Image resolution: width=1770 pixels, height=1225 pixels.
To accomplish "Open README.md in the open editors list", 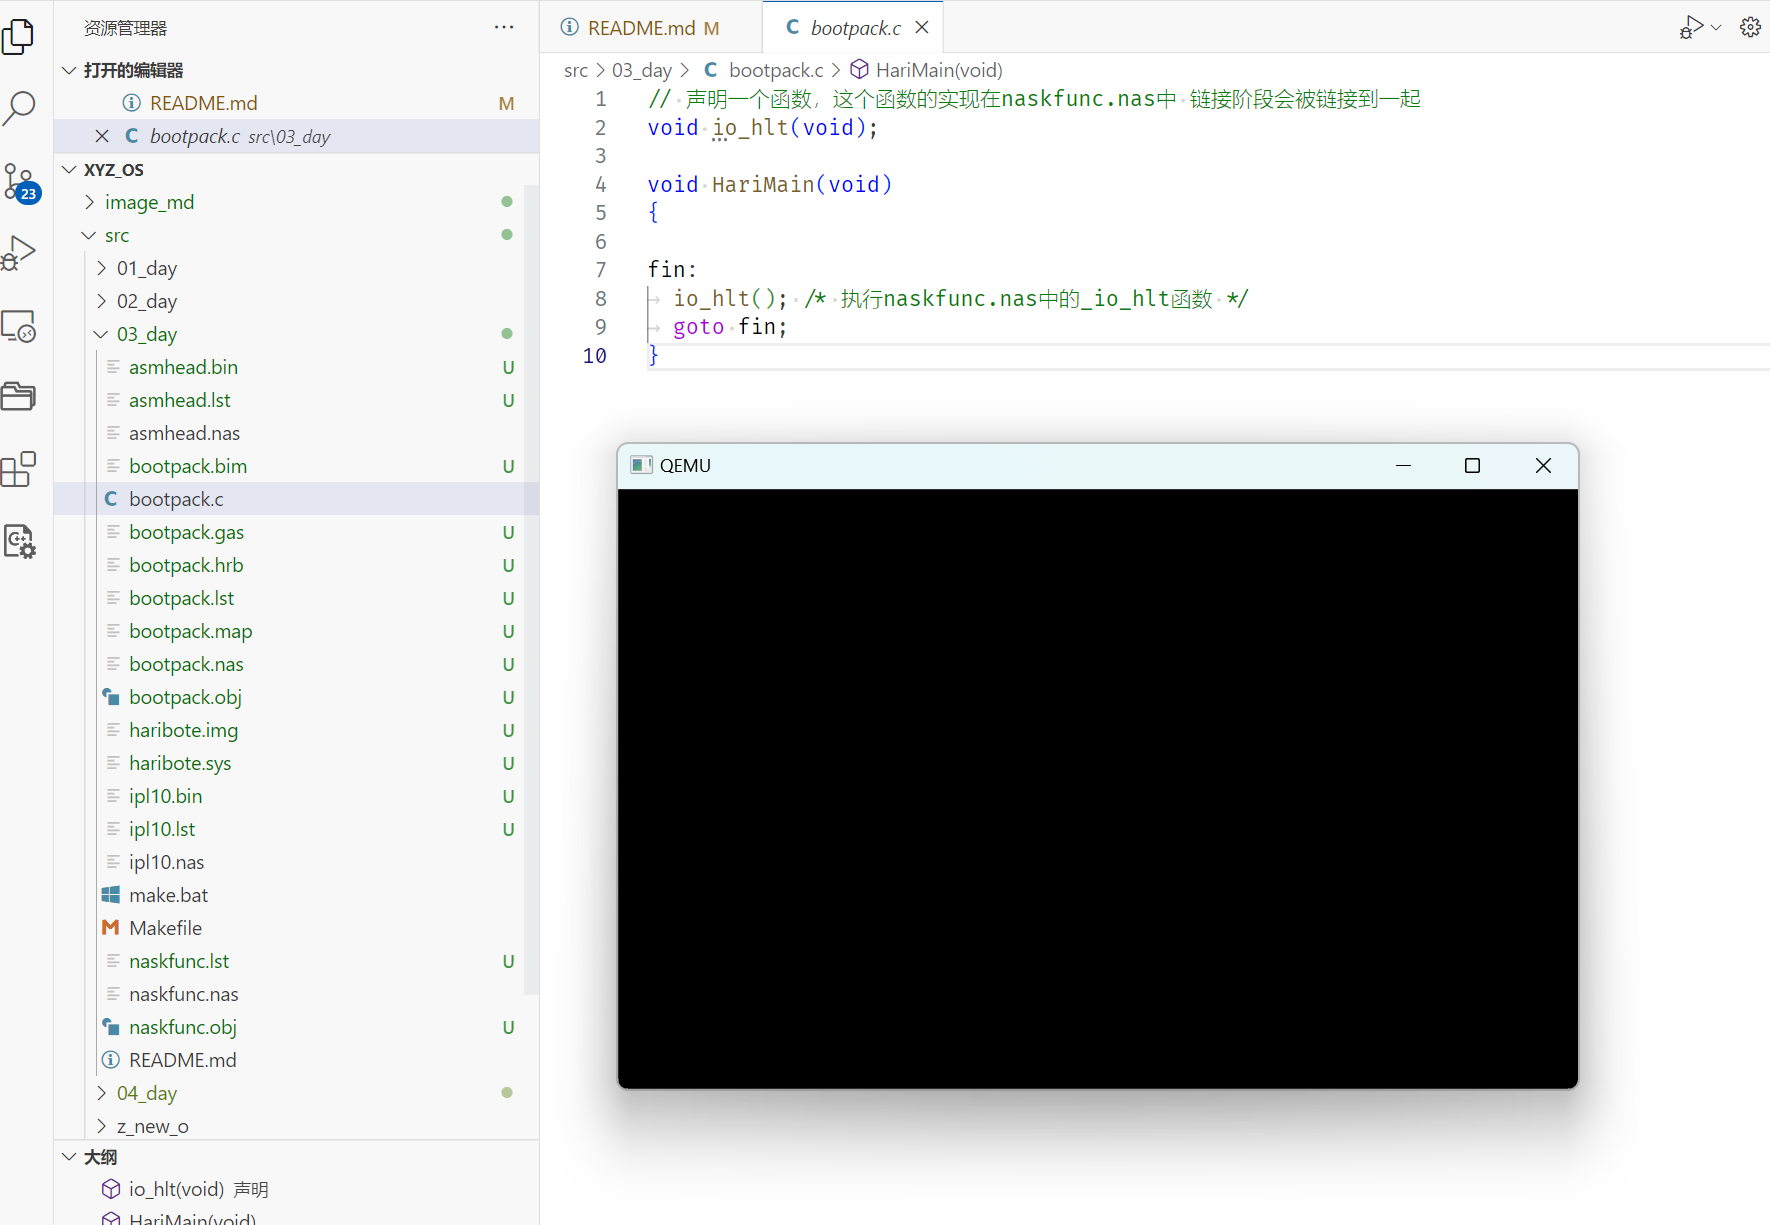I will tap(203, 103).
